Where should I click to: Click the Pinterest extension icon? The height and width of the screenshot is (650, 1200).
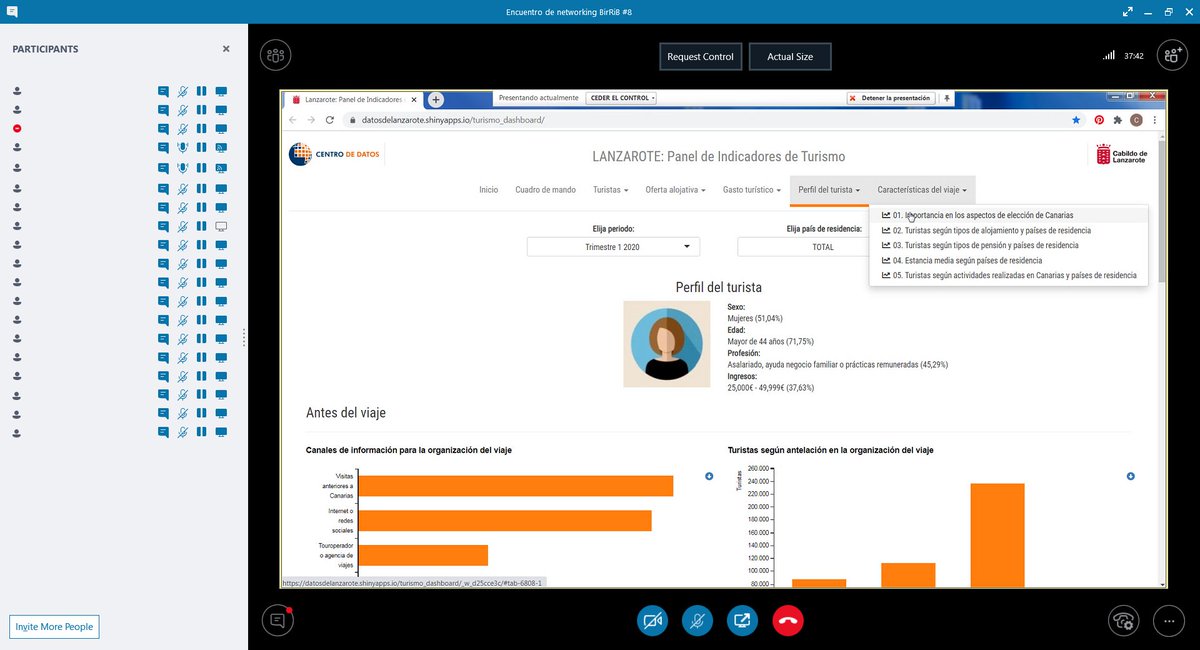[x=1099, y=119]
